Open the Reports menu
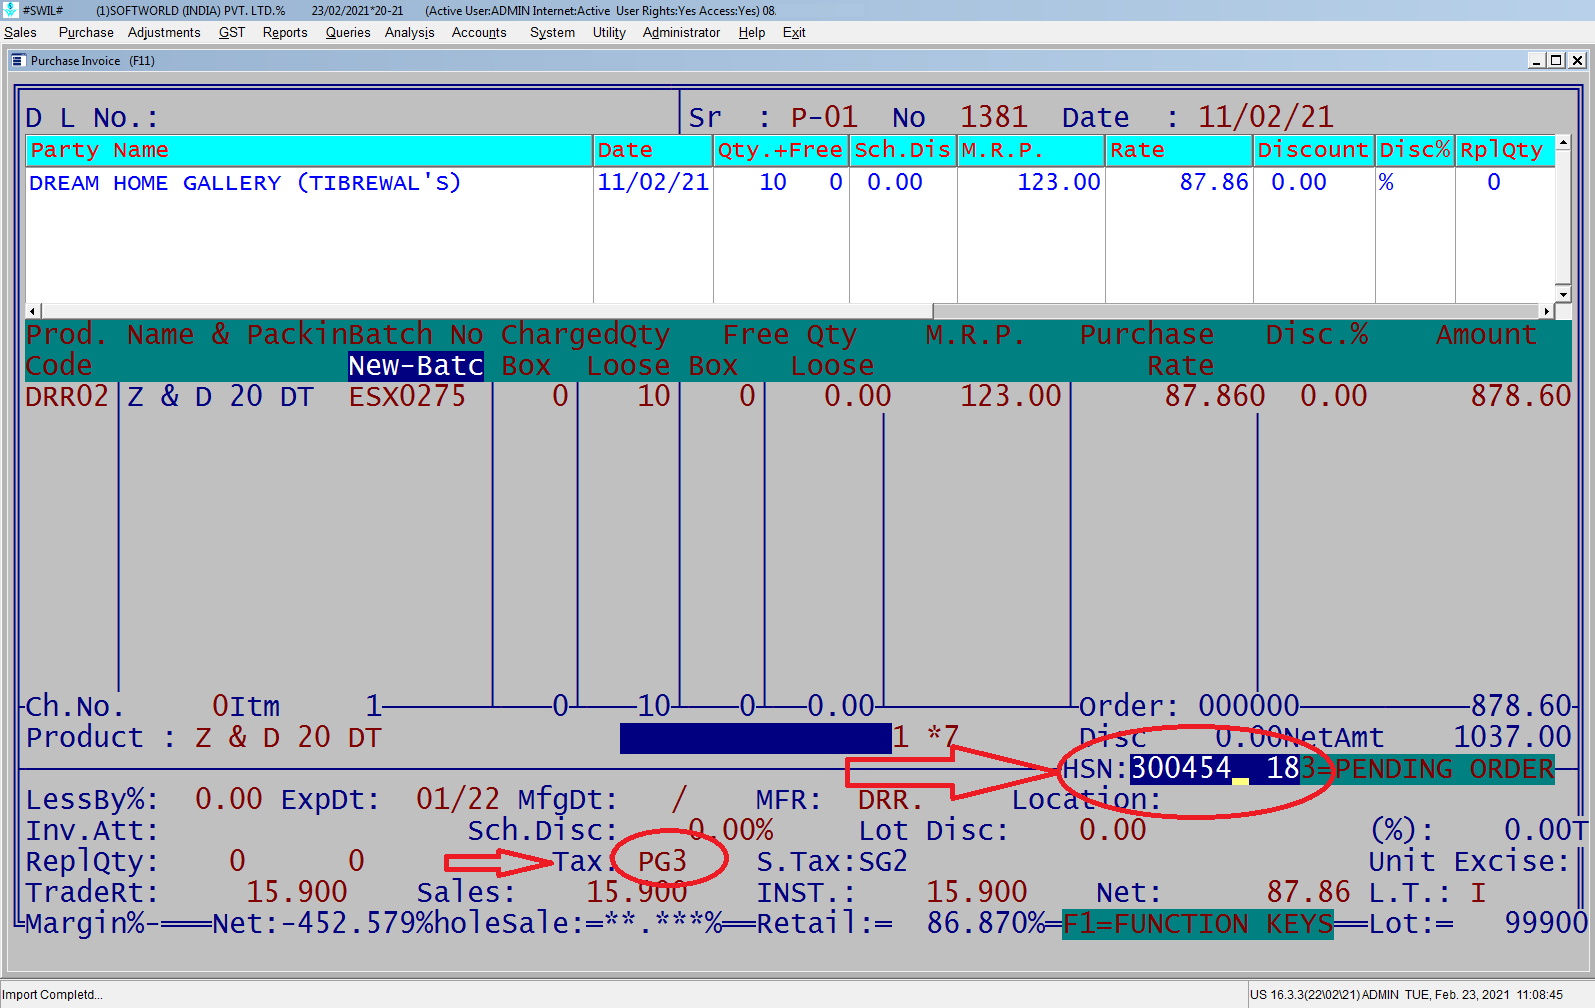 pos(285,32)
